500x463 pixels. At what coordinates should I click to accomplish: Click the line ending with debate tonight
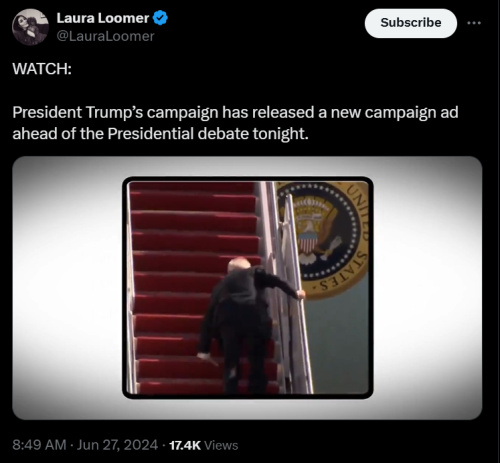(160, 134)
